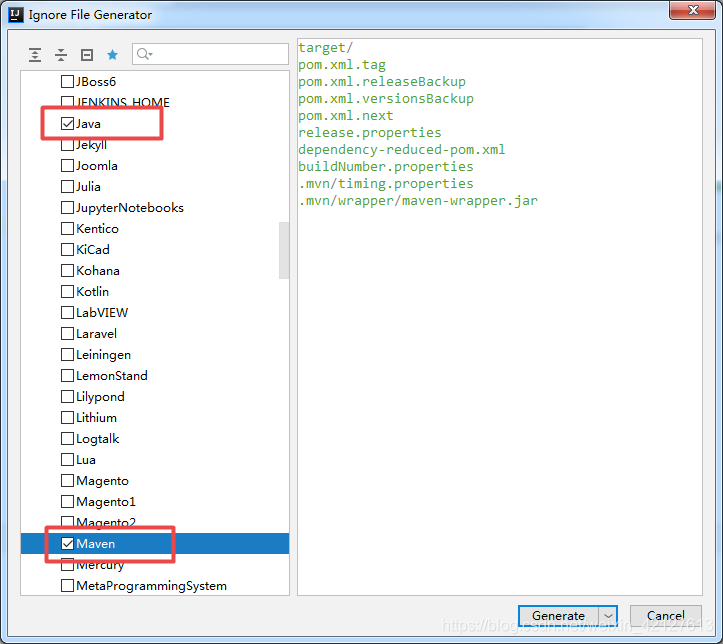Check the Lithium checkbox
Image resolution: width=723 pixels, height=644 pixels.
(67, 417)
